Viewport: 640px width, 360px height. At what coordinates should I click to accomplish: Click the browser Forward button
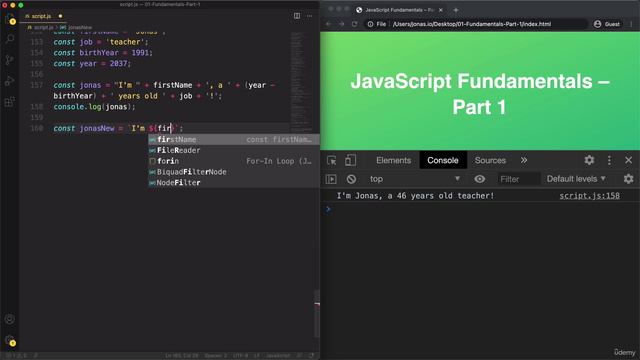(341, 24)
